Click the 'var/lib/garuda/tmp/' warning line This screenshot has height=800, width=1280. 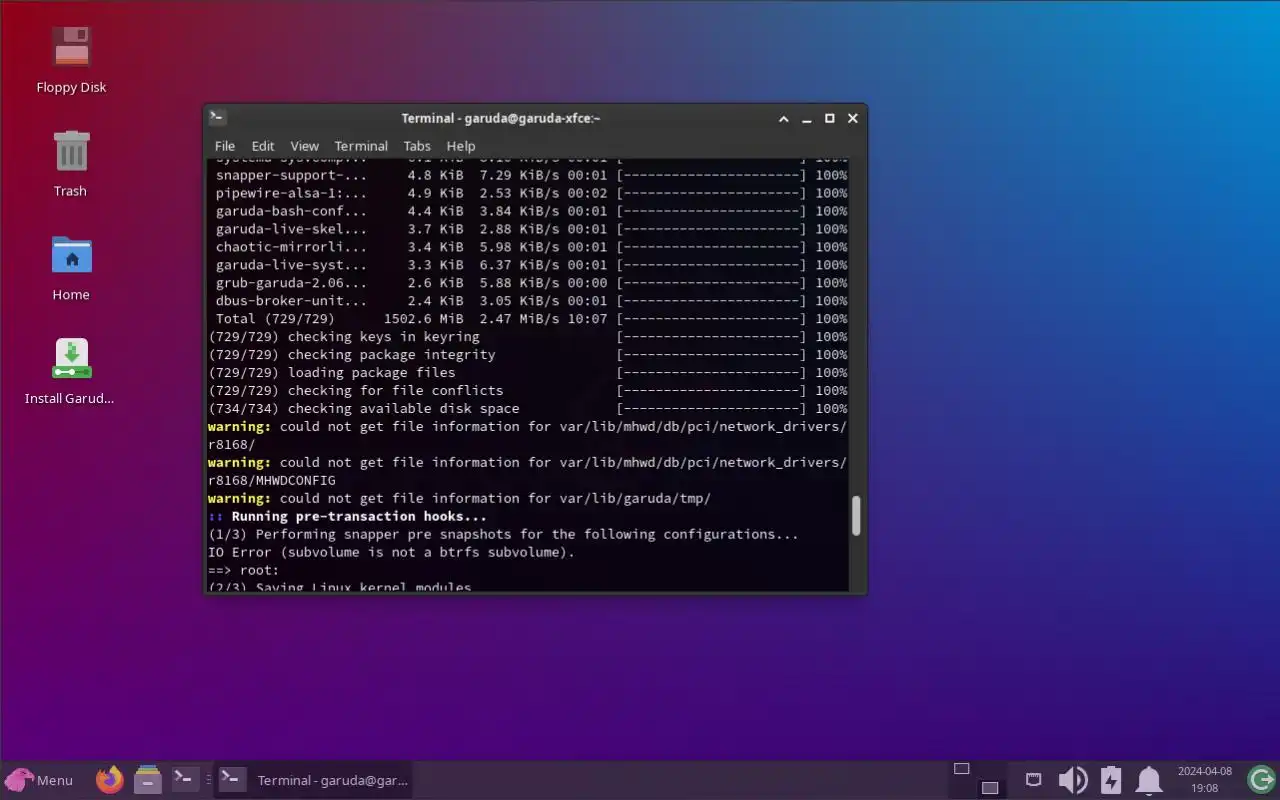(x=459, y=499)
